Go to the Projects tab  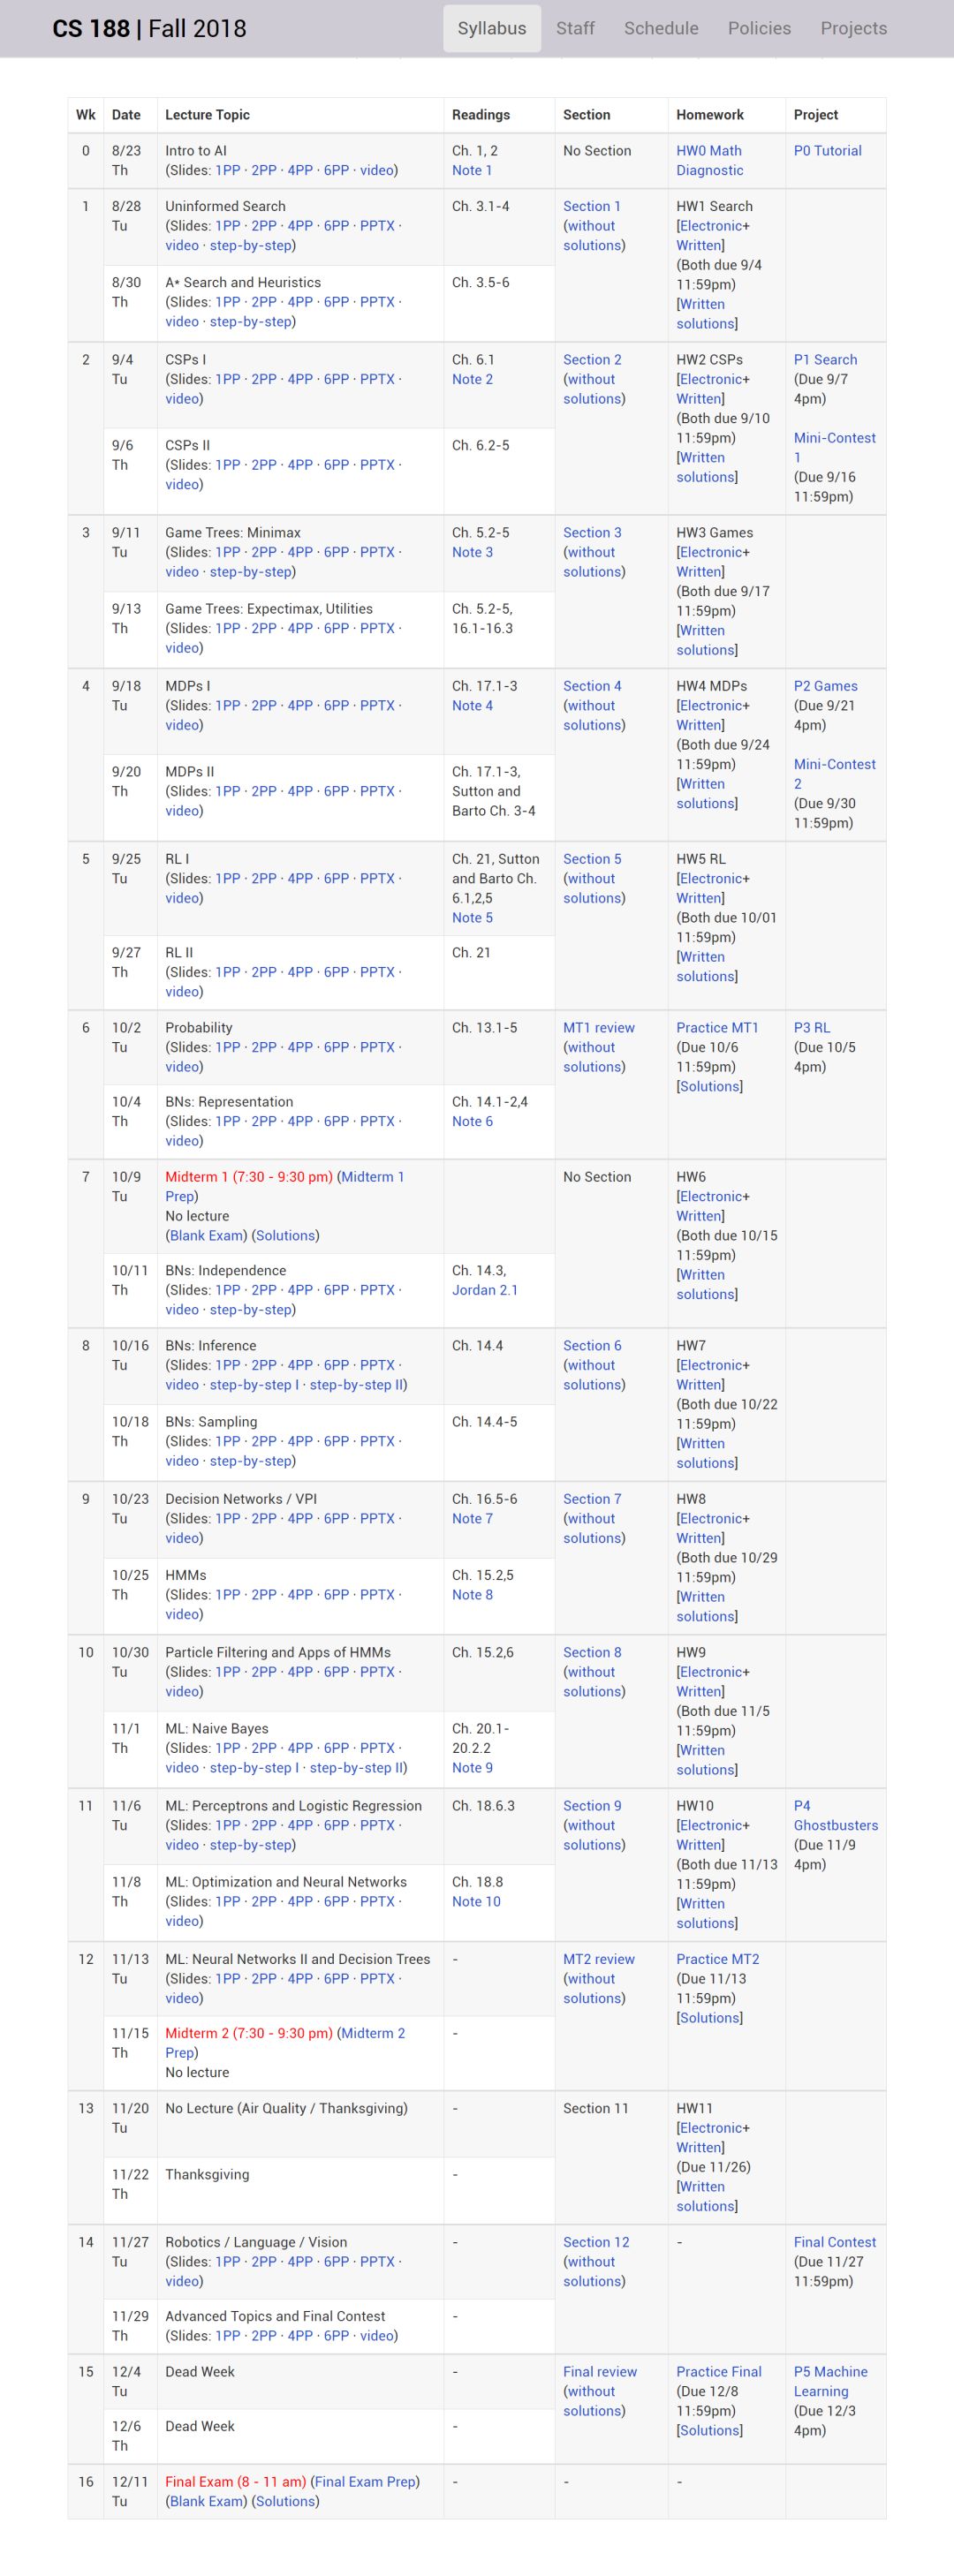click(x=853, y=28)
